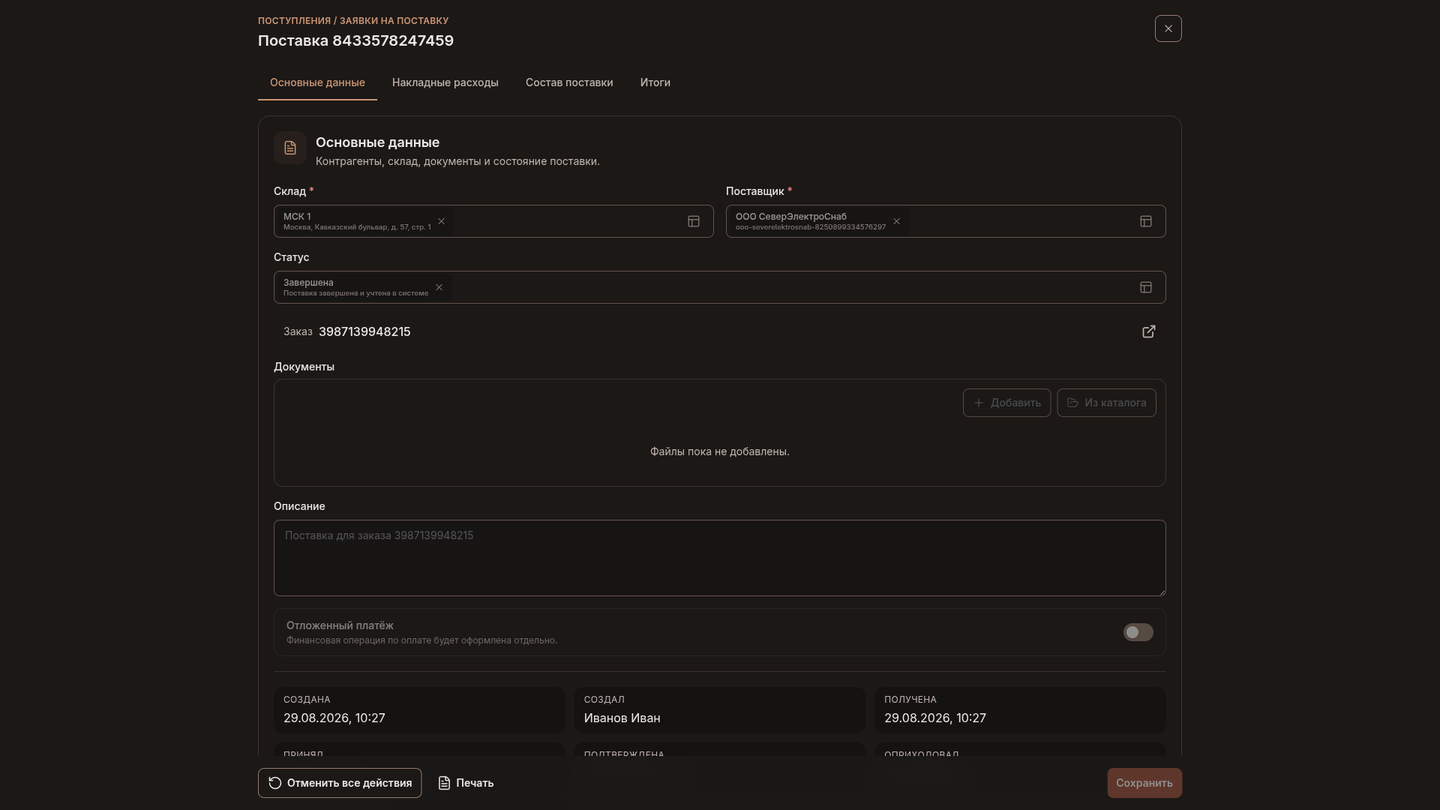
Task: Click Отменить все действия button
Action: pos(340,783)
